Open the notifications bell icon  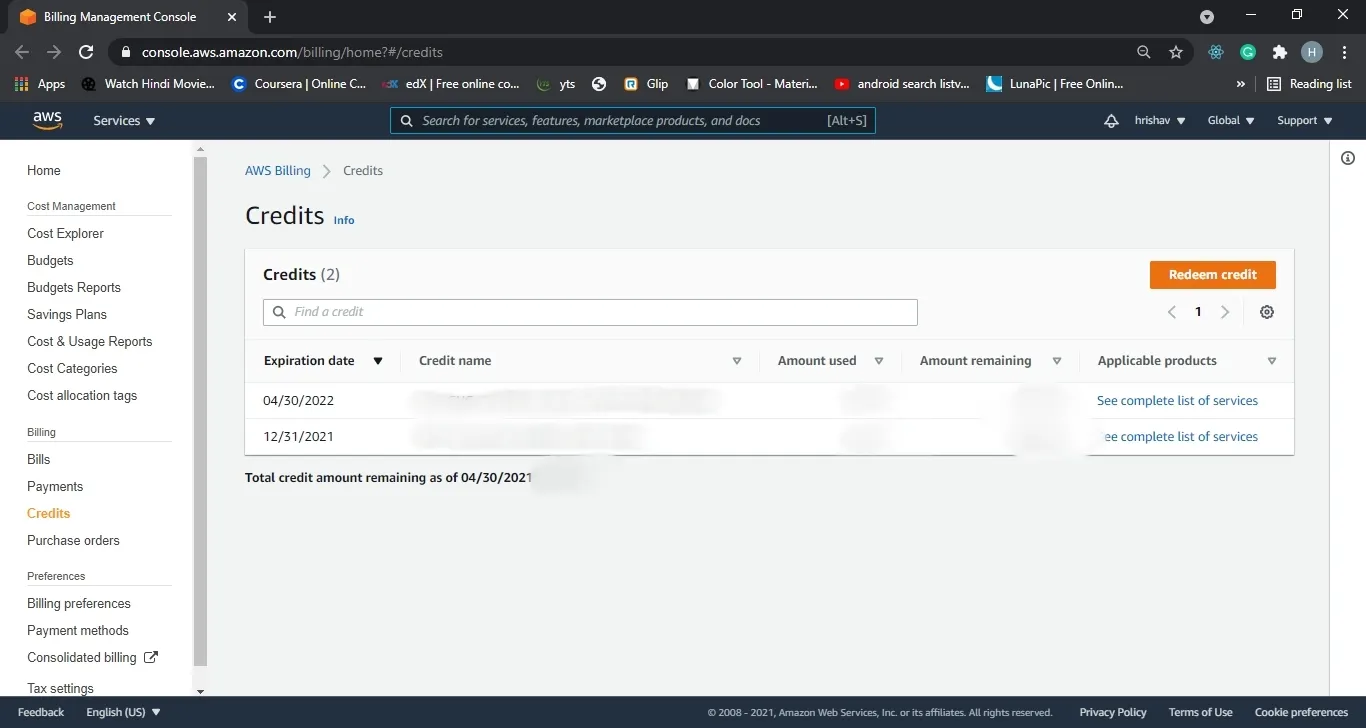1111,120
